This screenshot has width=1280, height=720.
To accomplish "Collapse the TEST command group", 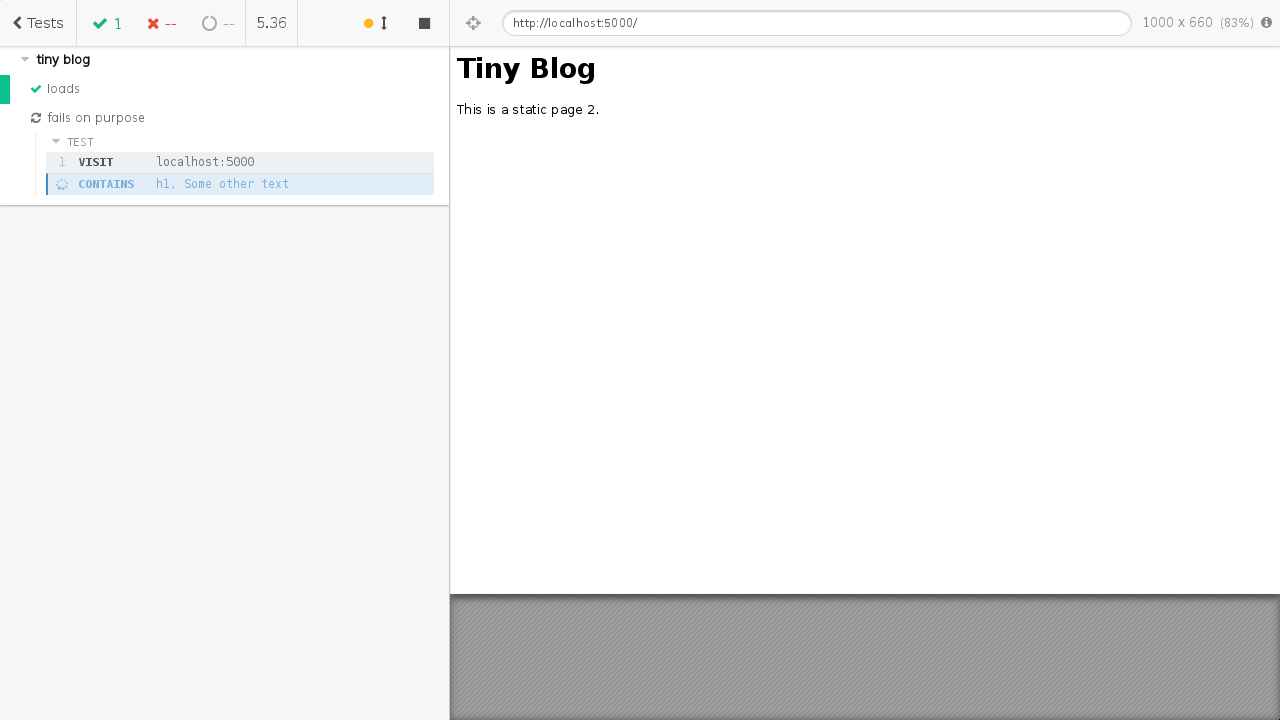I will pos(56,142).
